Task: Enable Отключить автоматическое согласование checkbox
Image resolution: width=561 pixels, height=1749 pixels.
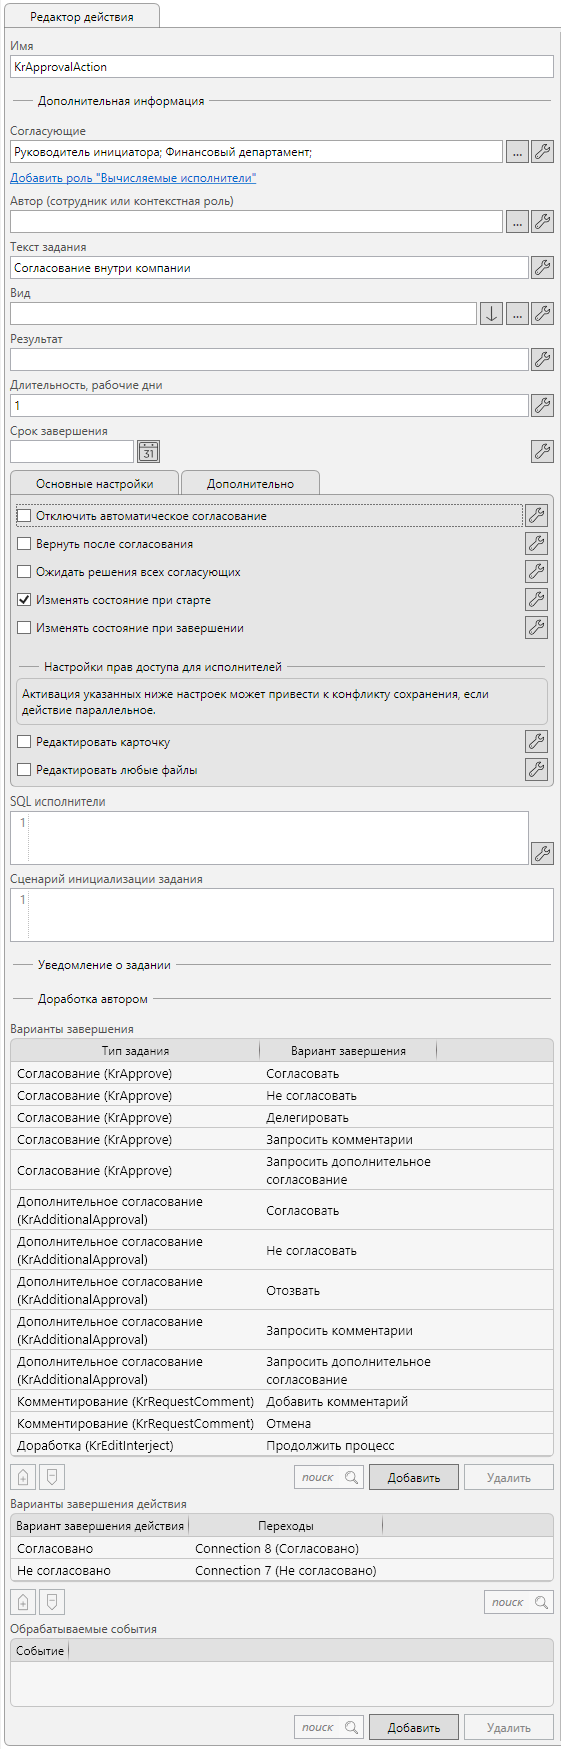Action: click(x=25, y=516)
